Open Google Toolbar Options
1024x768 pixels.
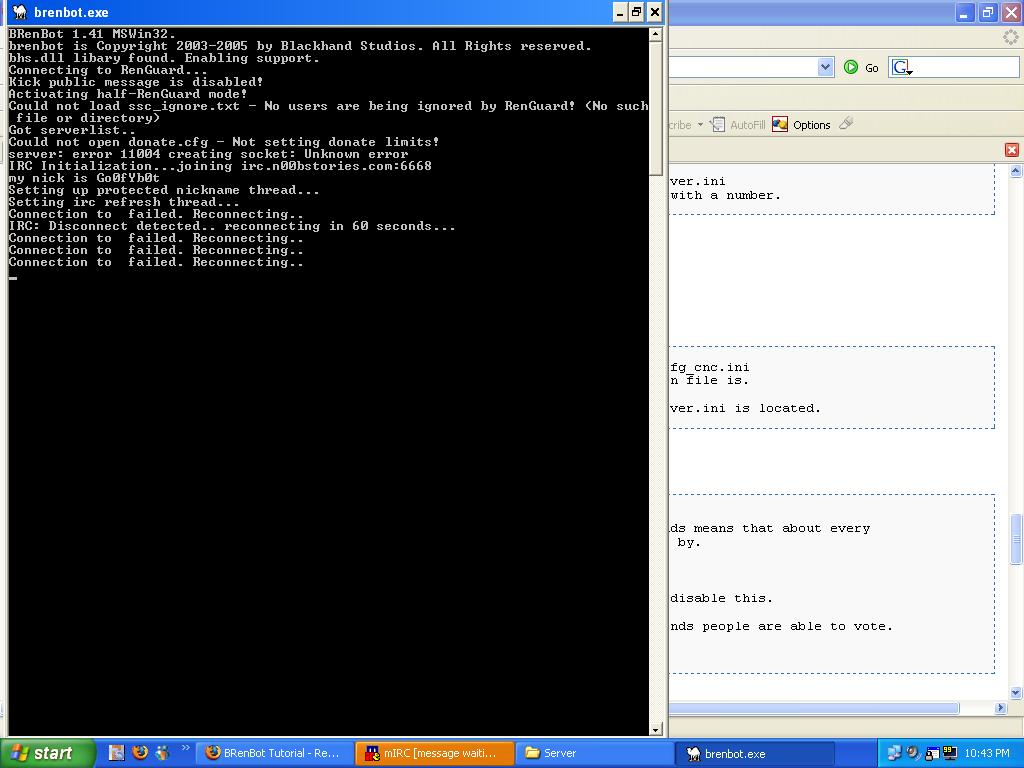coord(801,125)
